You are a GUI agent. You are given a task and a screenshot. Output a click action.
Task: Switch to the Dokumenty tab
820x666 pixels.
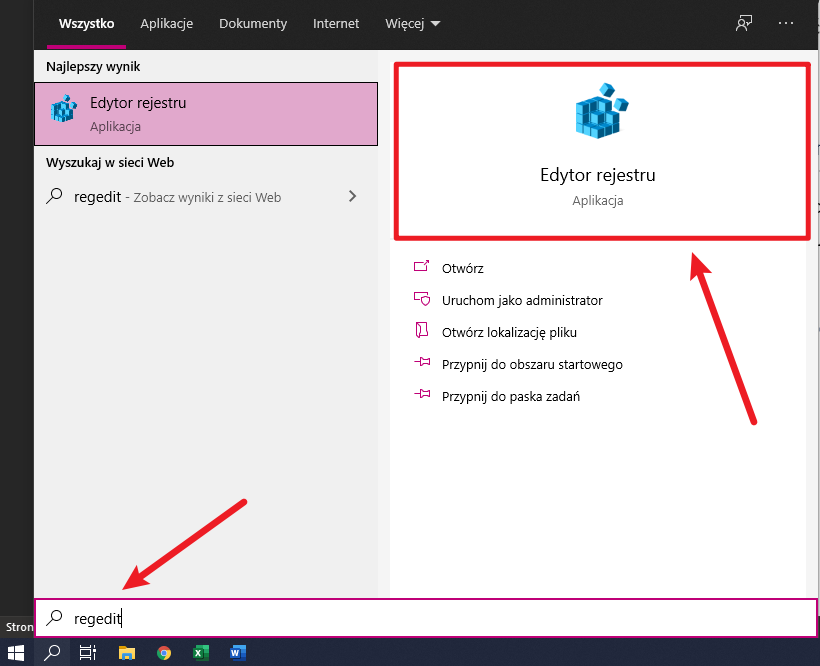point(253,24)
